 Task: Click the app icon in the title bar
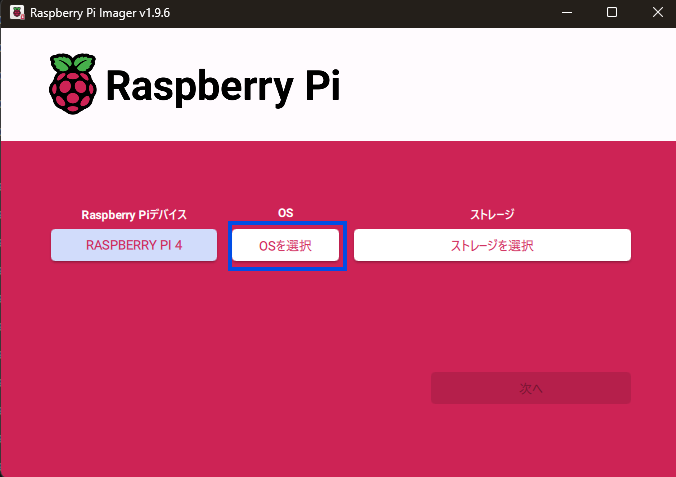coord(16,13)
